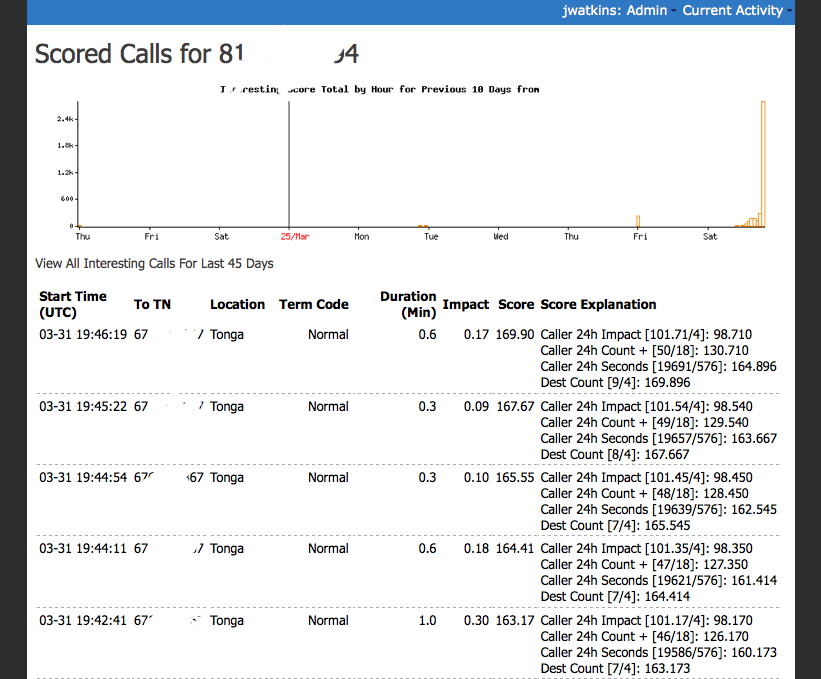Expand the Current Activity dropdown

tap(735, 10)
